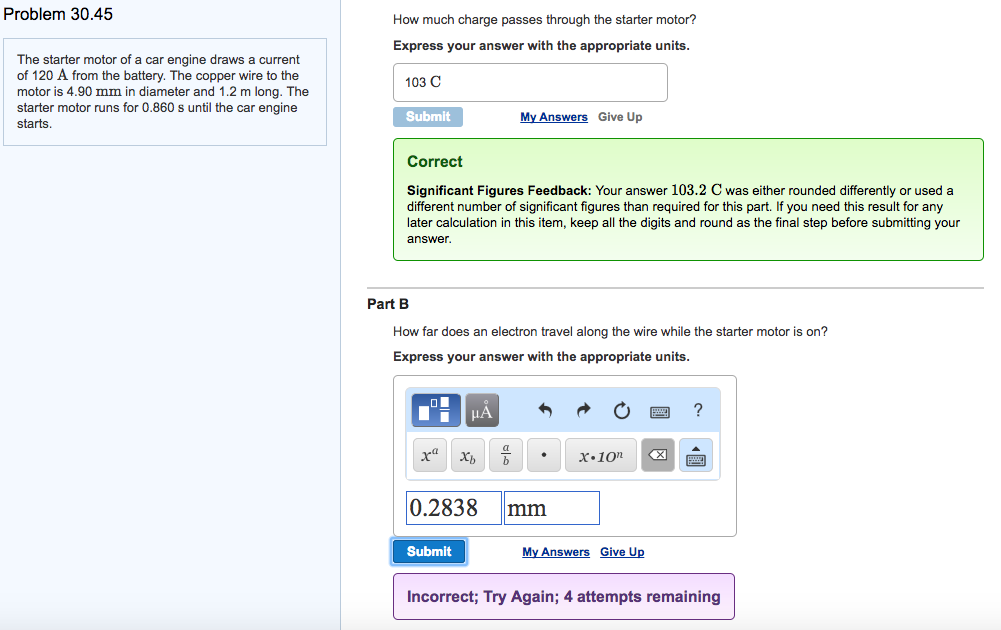1001x630 pixels.
Task: Insert a fraction a/b template
Action: coord(506,456)
